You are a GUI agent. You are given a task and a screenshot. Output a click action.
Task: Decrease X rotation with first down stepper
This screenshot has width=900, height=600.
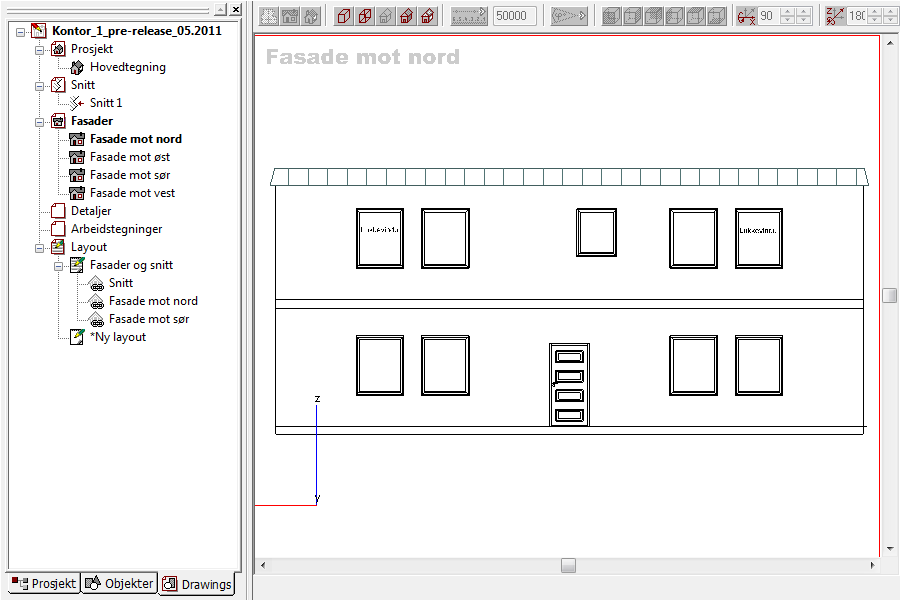[x=788, y=21]
